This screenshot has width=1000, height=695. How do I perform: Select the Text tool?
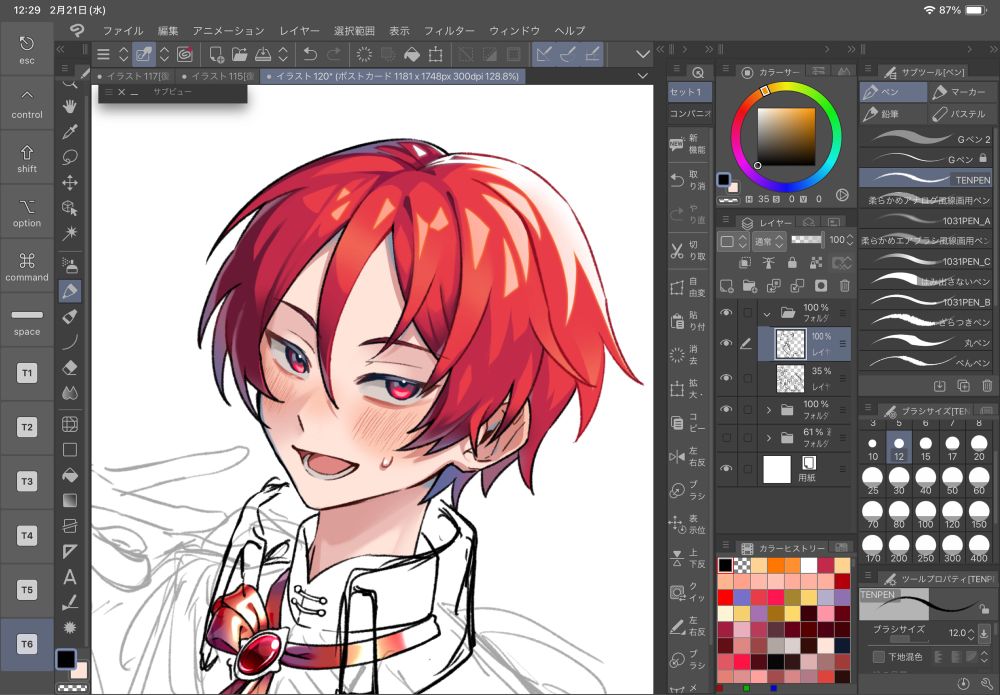click(x=70, y=577)
